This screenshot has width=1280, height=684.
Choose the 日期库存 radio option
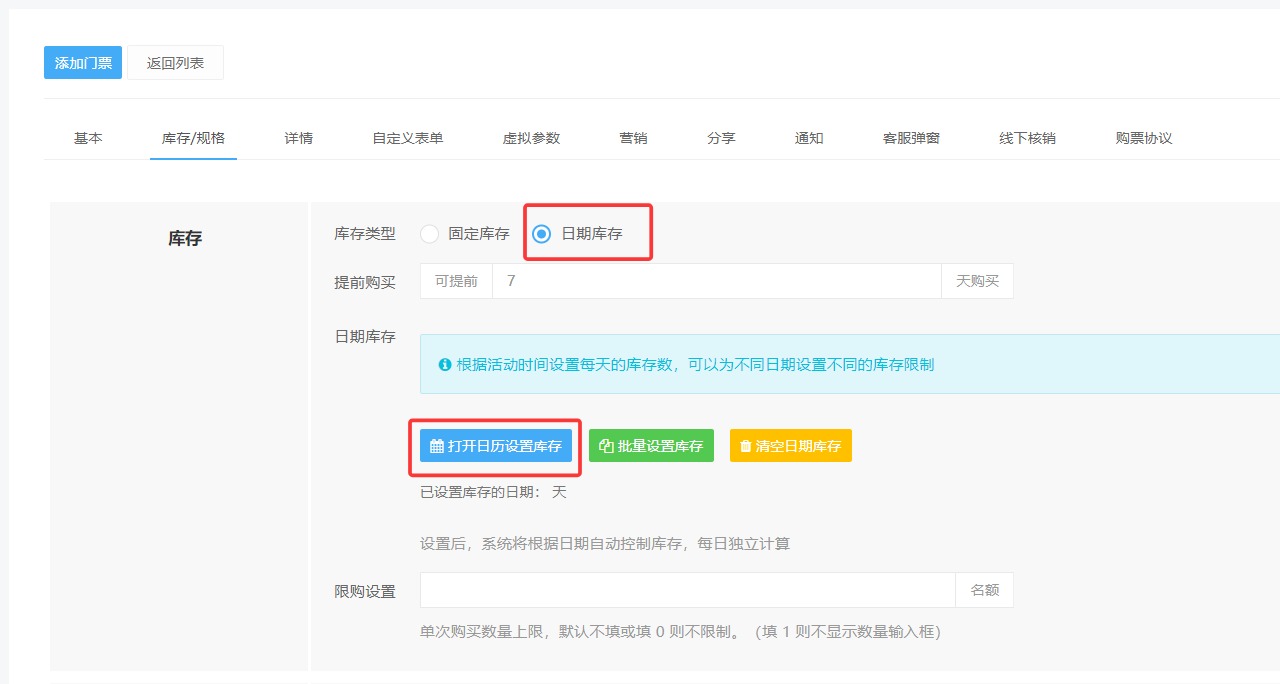click(542, 234)
